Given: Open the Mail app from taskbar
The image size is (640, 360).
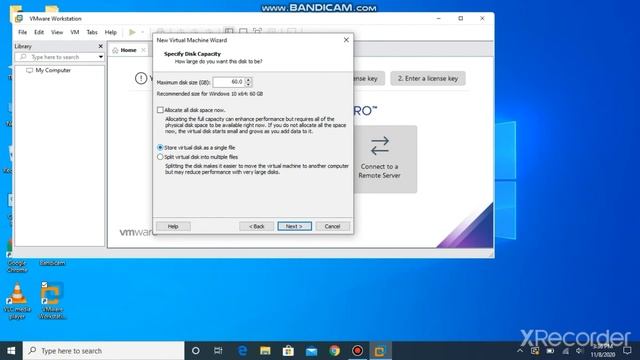Looking at the screenshot, I should point(311,351).
